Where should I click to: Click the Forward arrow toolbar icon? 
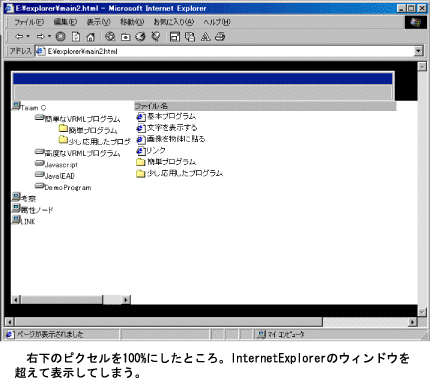point(41,37)
